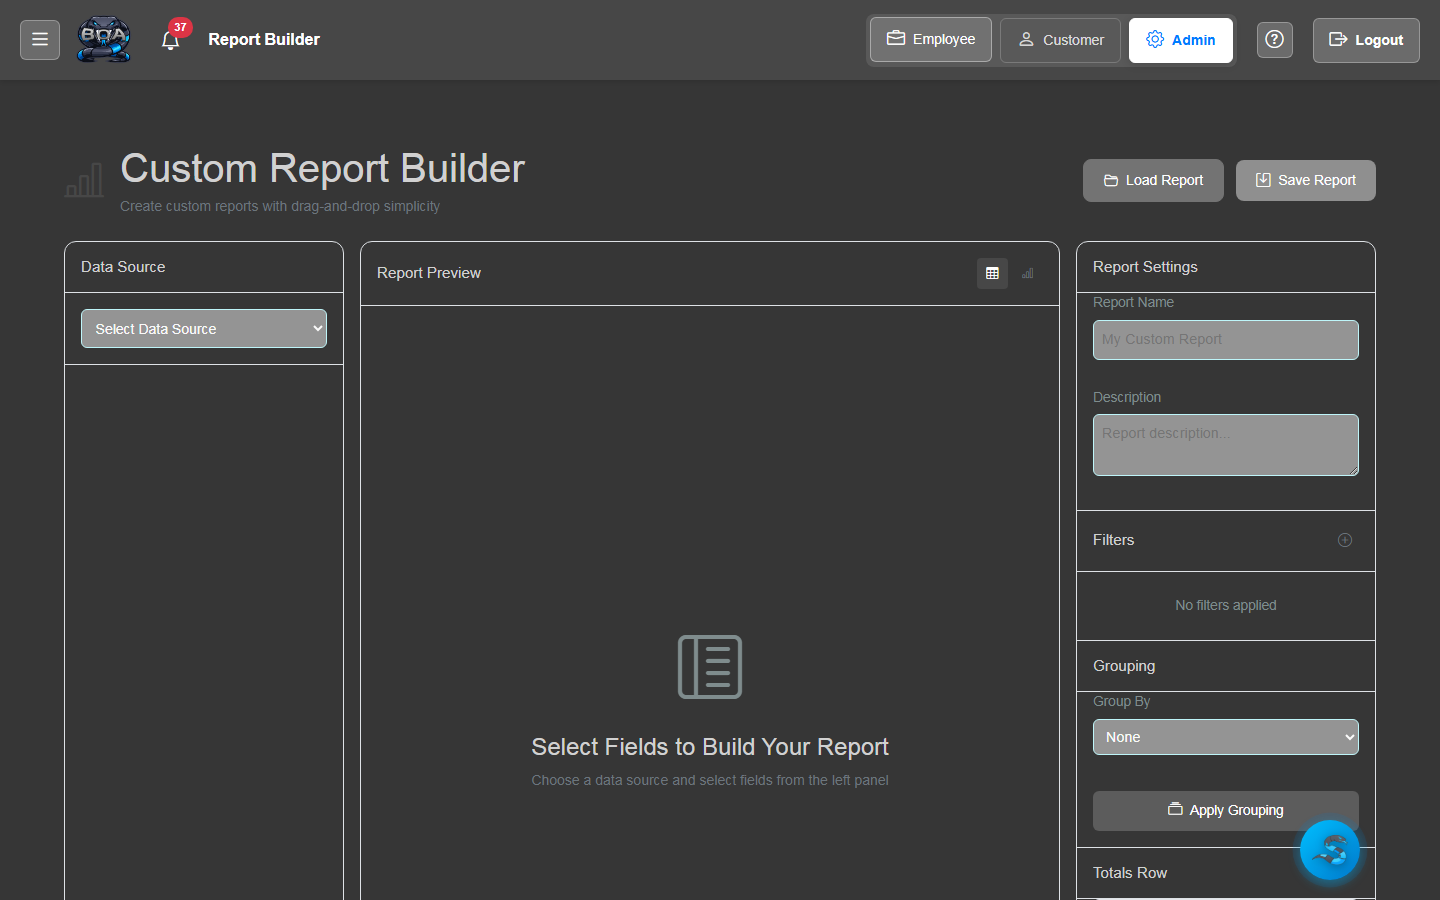
Task: Toggle the Customer view
Action: pos(1060,40)
